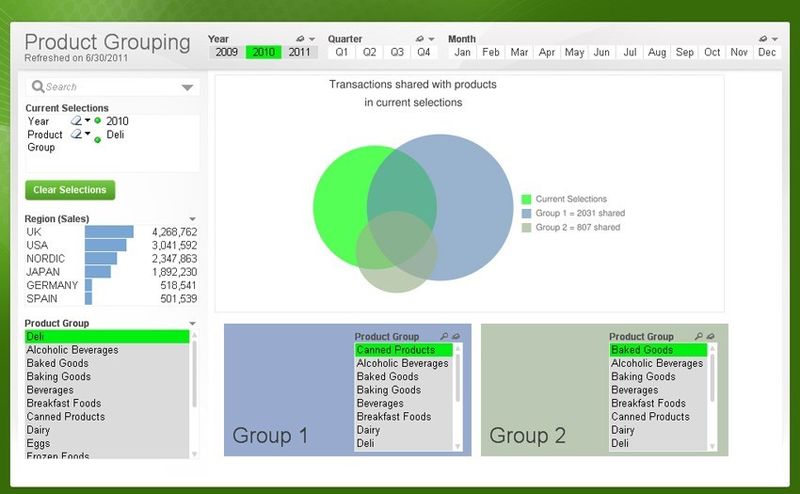Screen dimensions: 800x494
Task: Click the green status dot beside Deli selection
Action: tap(97, 139)
